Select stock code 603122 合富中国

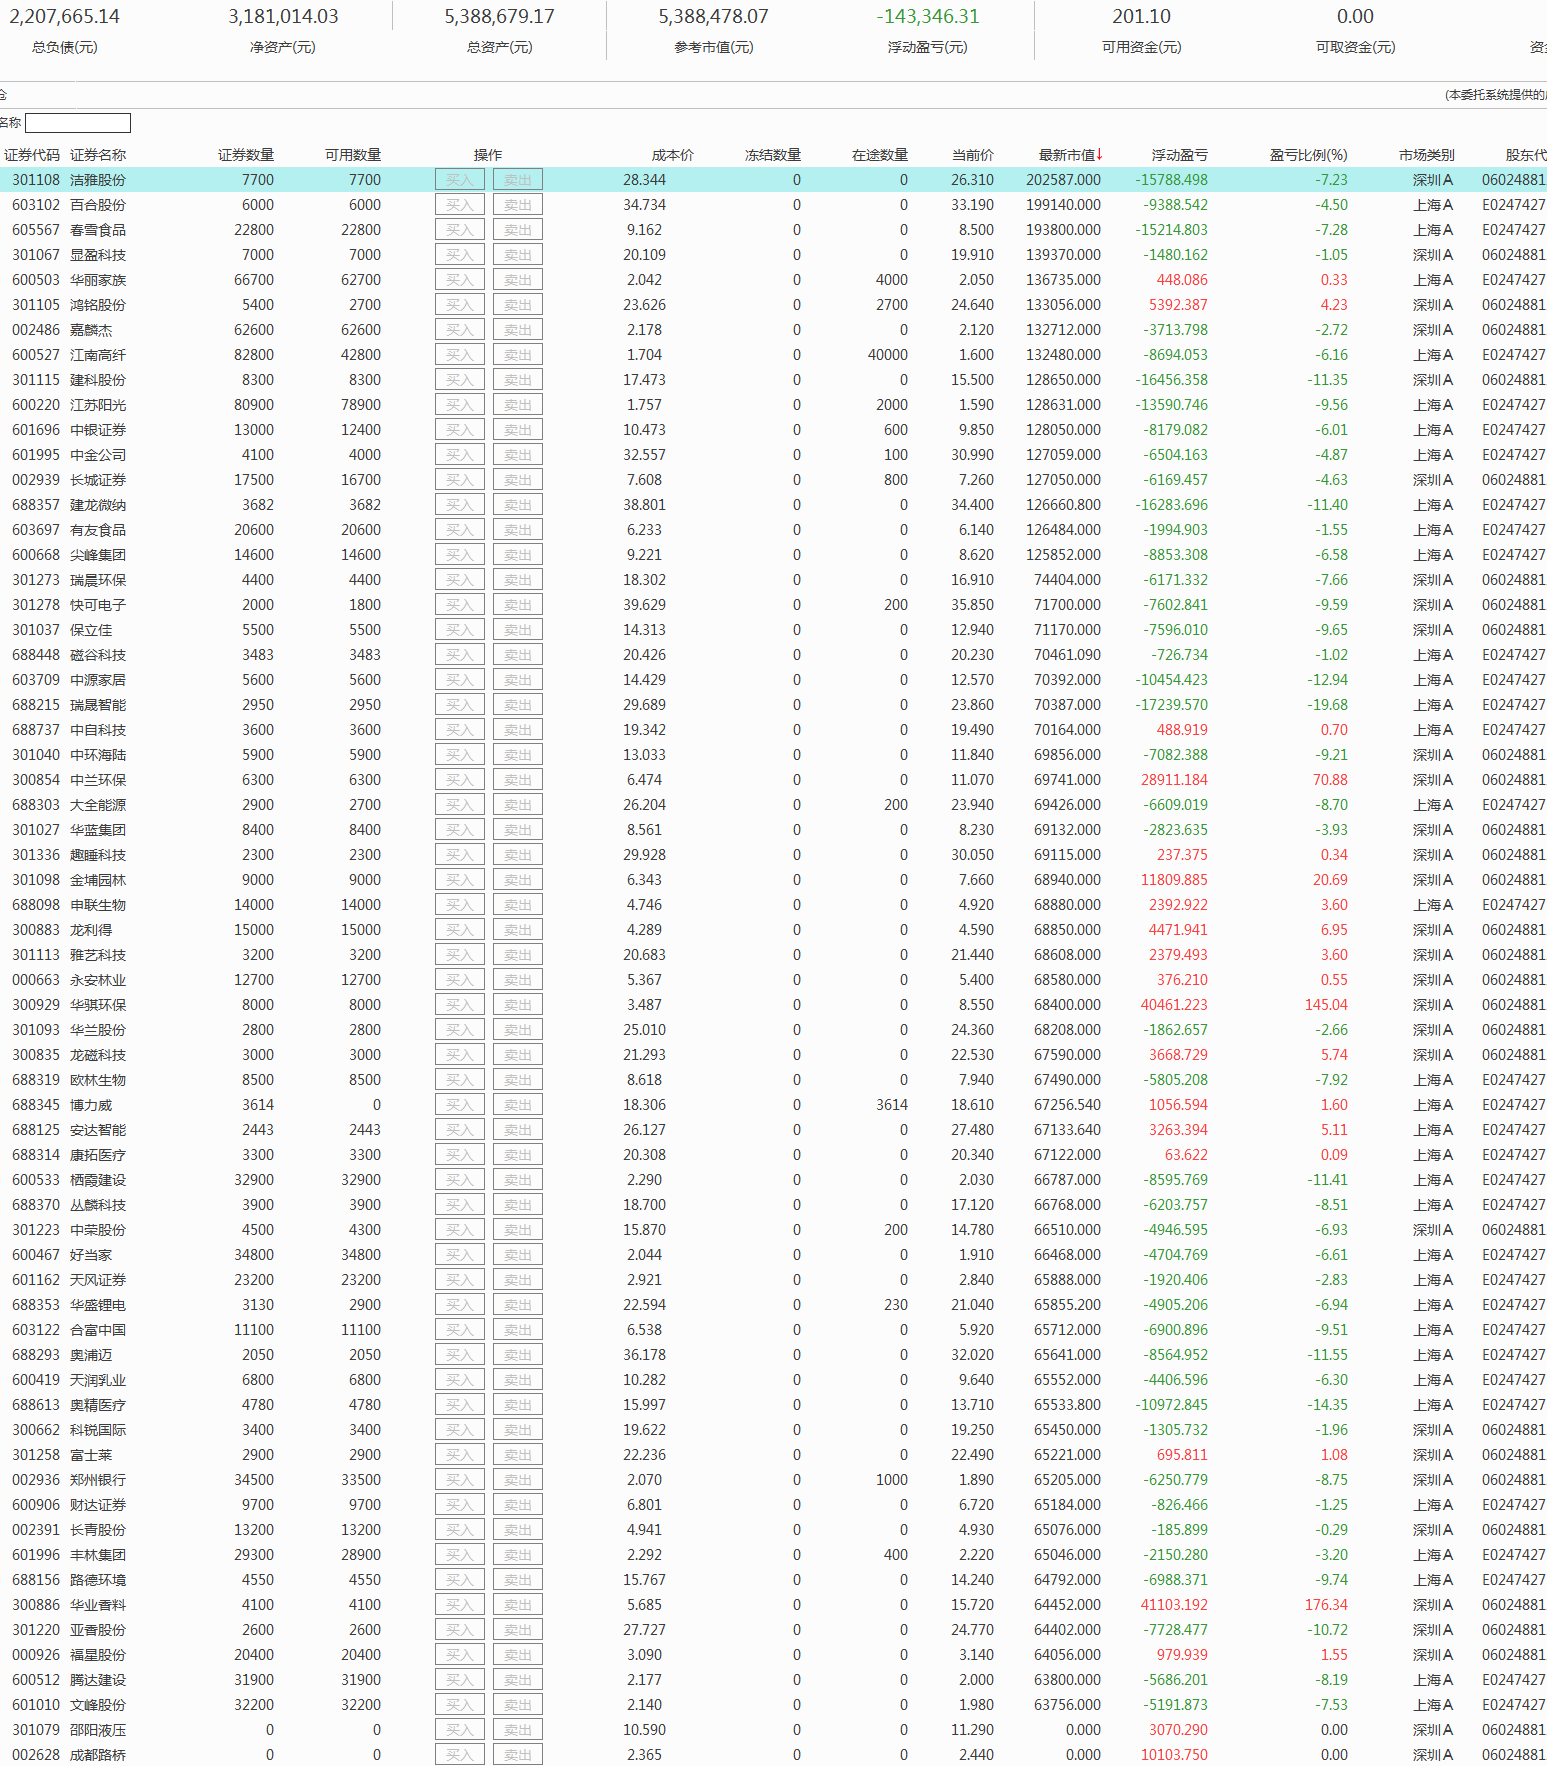coord(36,1330)
